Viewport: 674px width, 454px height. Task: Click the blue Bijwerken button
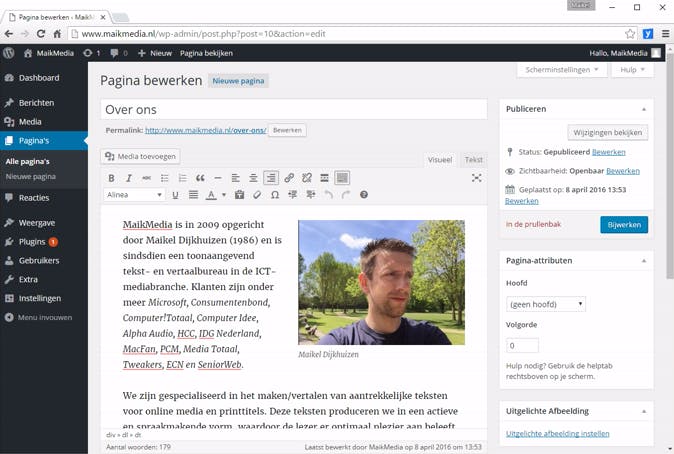tap(623, 225)
